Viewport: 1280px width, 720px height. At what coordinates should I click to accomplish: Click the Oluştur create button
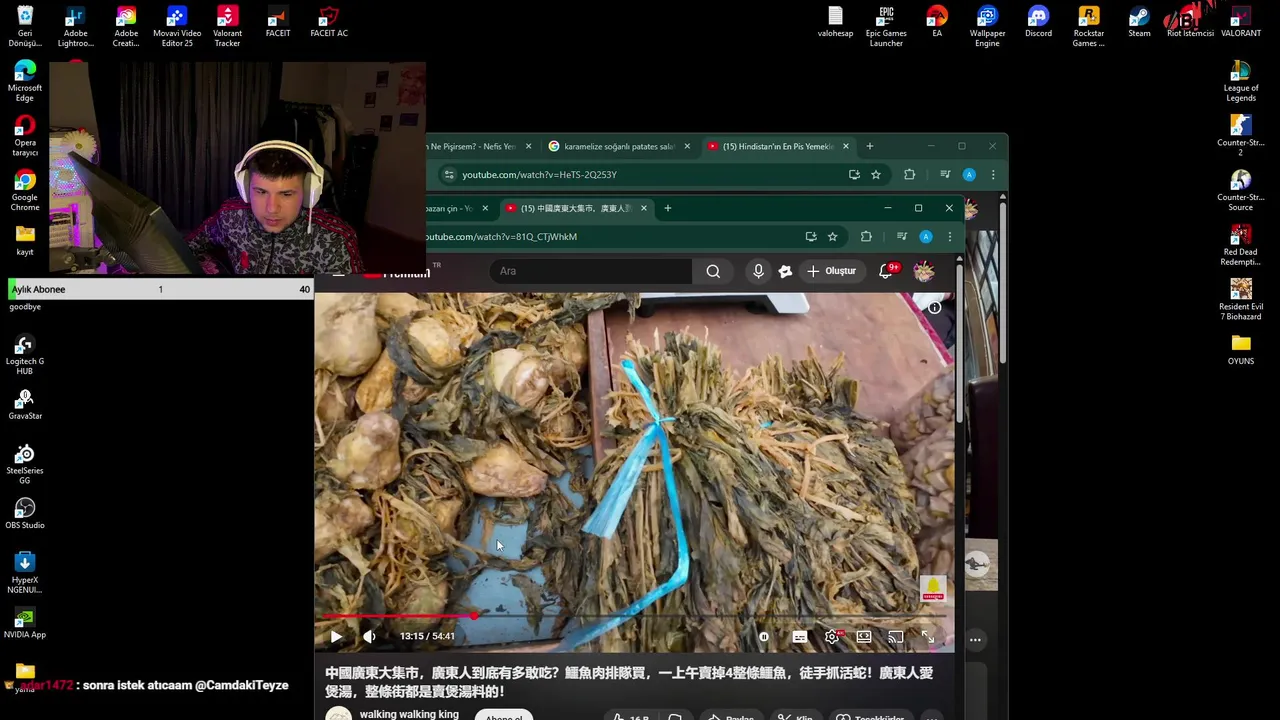click(x=831, y=271)
